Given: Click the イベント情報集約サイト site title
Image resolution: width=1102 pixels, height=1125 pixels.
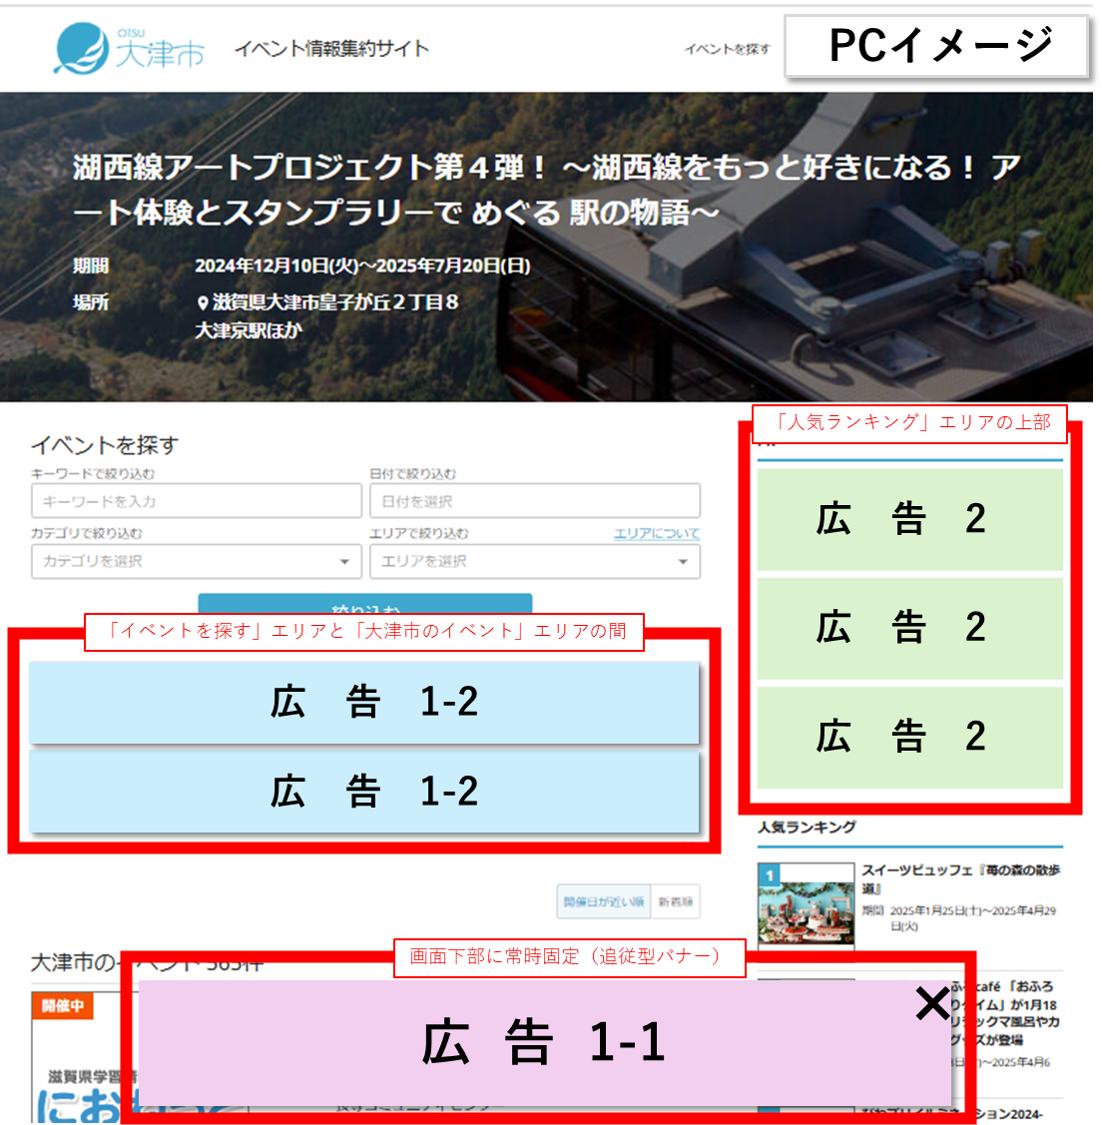Looking at the screenshot, I should coord(330,46).
